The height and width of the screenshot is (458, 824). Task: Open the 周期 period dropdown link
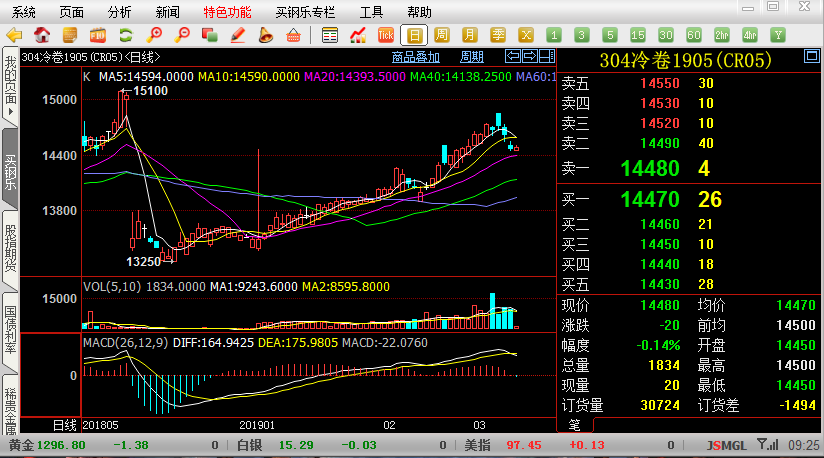471,57
